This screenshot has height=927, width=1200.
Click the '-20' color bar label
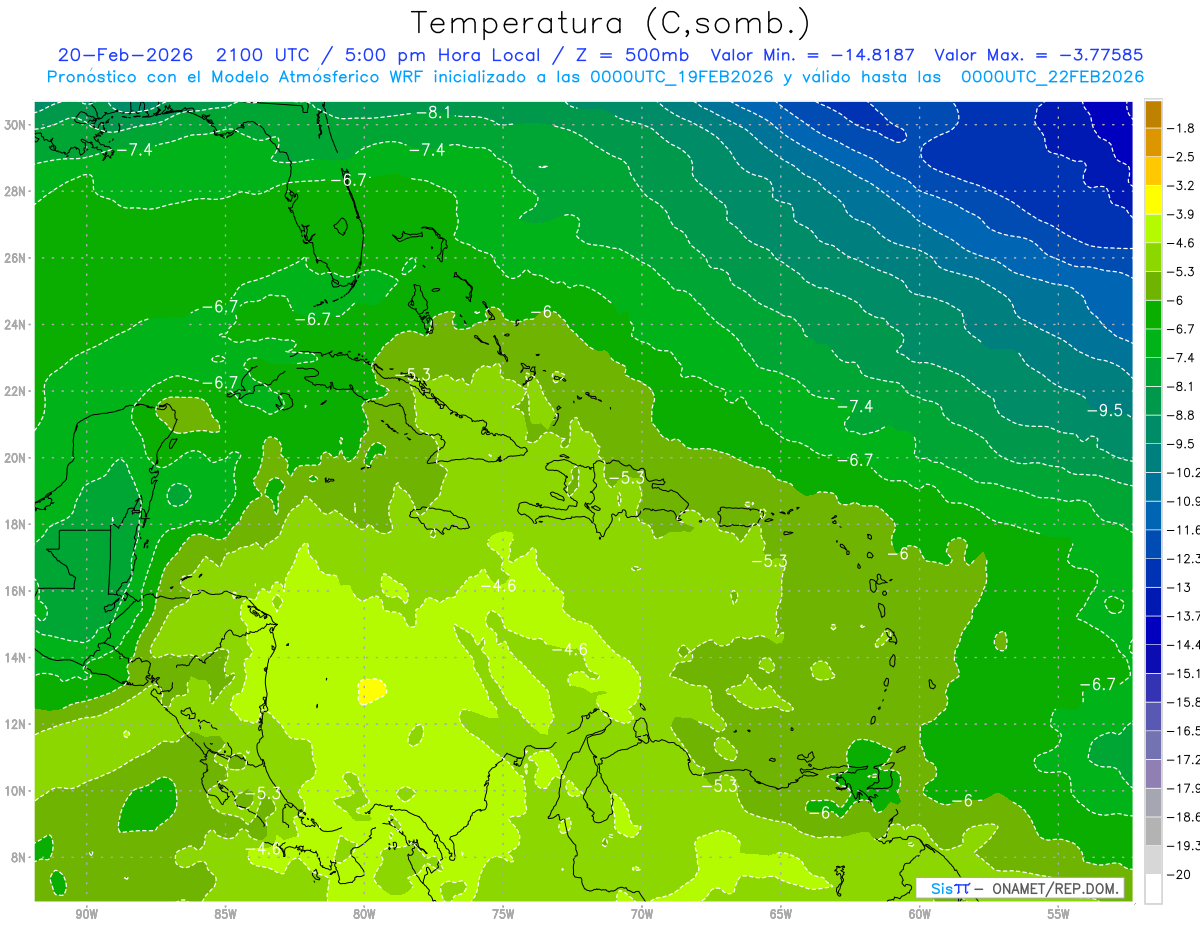(x=1180, y=874)
